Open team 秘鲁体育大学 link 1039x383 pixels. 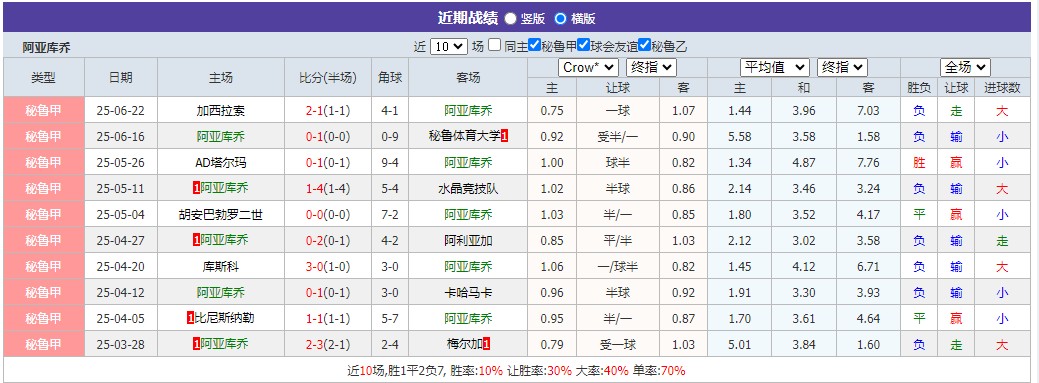(465, 137)
